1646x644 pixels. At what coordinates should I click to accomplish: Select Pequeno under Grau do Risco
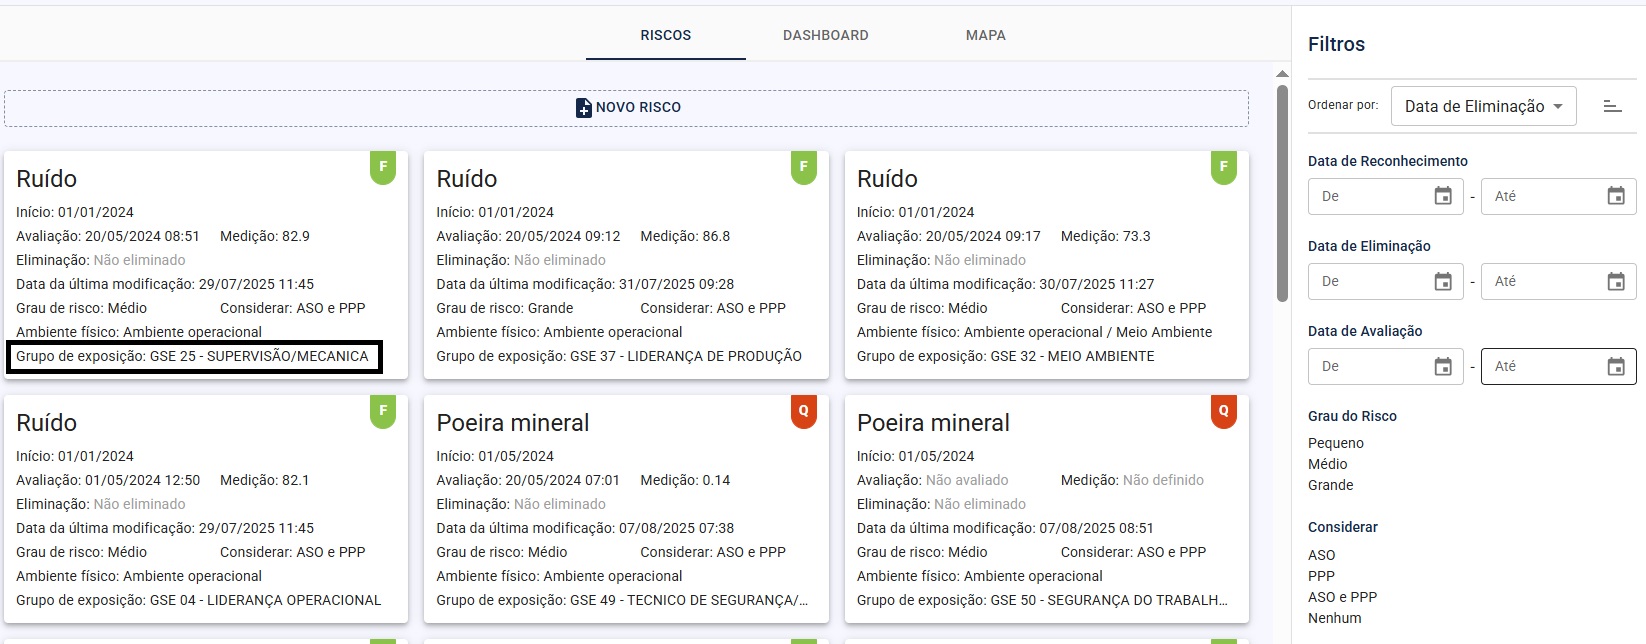point(1335,443)
